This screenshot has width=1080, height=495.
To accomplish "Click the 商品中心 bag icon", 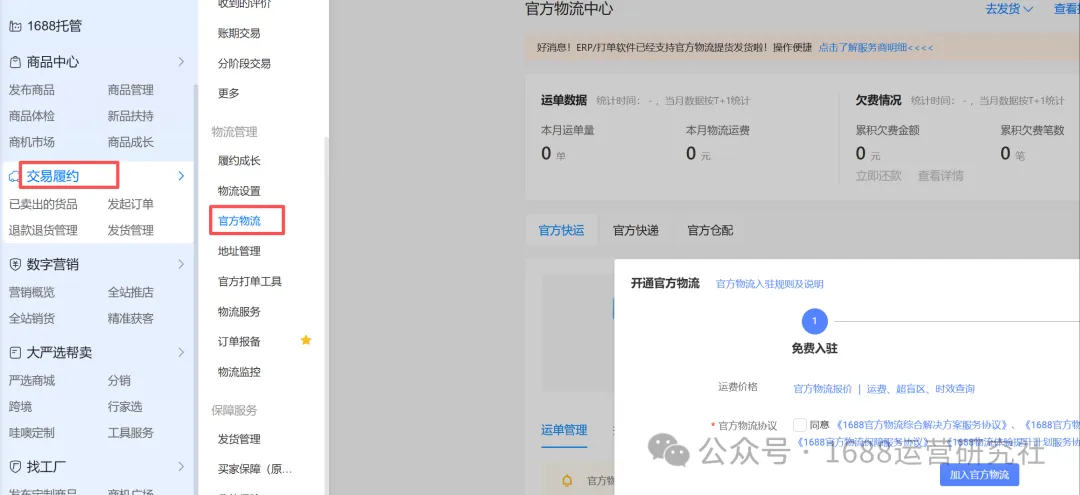I will point(14,62).
